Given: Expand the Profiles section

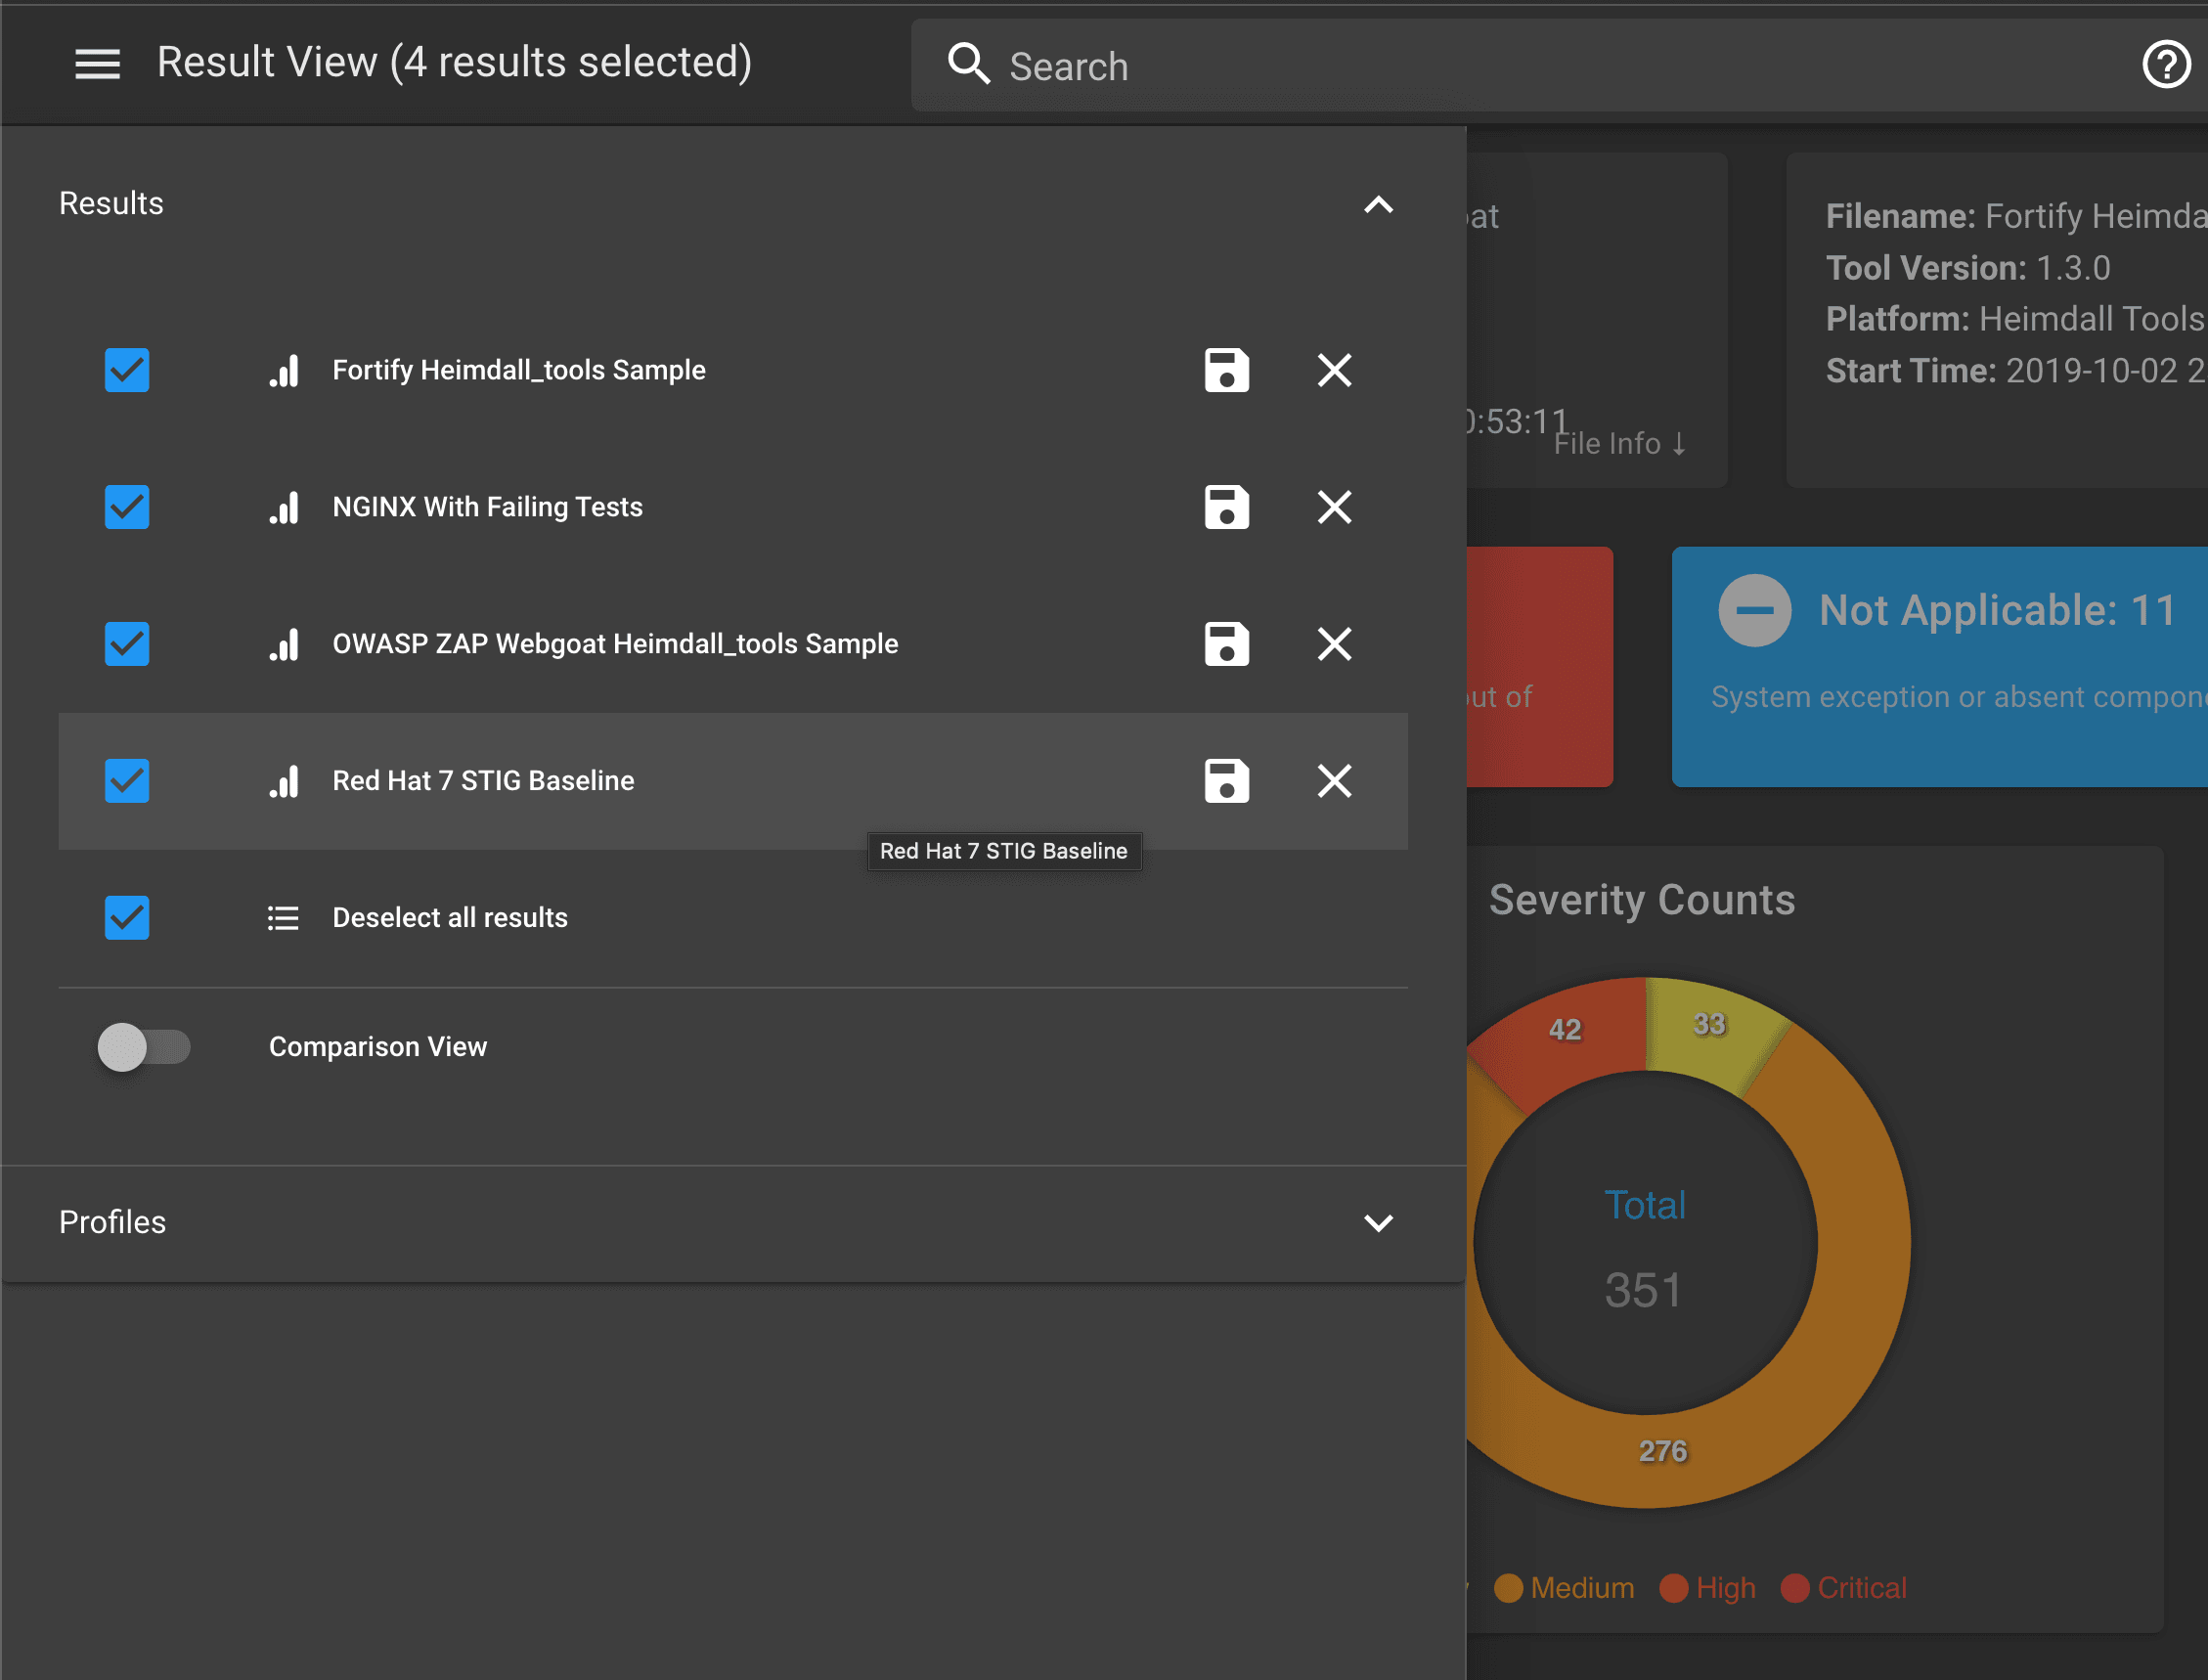Looking at the screenshot, I should (x=1379, y=1222).
